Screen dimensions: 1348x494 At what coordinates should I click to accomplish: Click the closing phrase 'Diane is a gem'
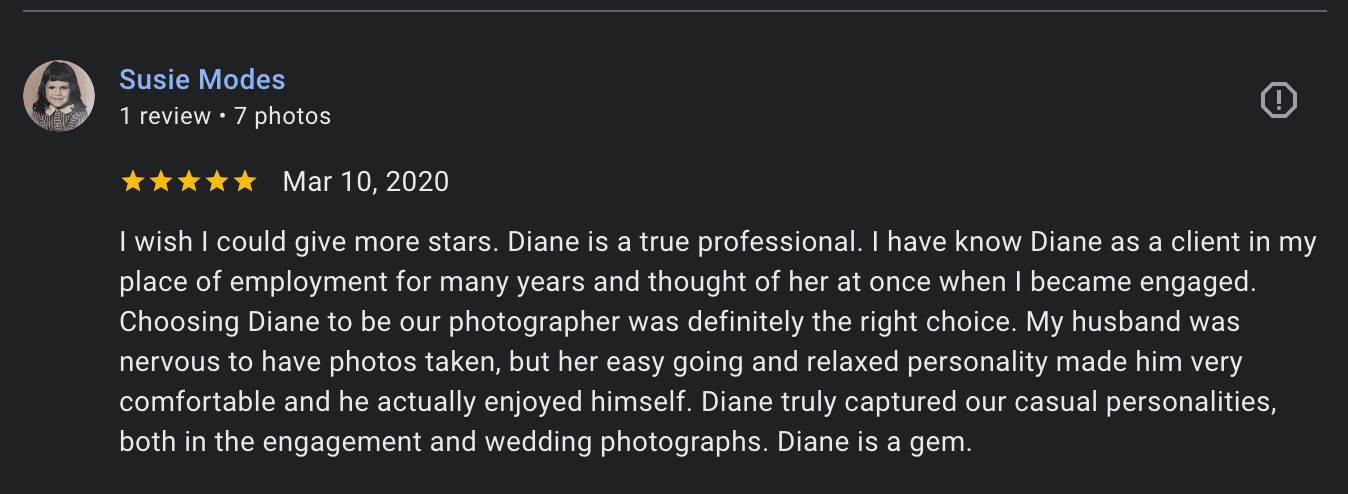[x=874, y=442]
